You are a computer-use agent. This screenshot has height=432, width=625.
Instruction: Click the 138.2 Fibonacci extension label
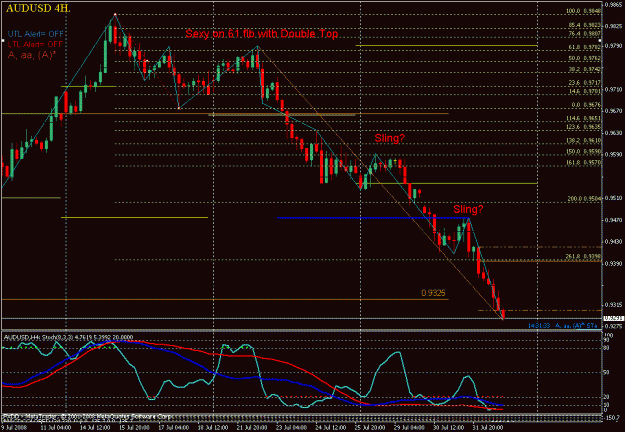584,140
